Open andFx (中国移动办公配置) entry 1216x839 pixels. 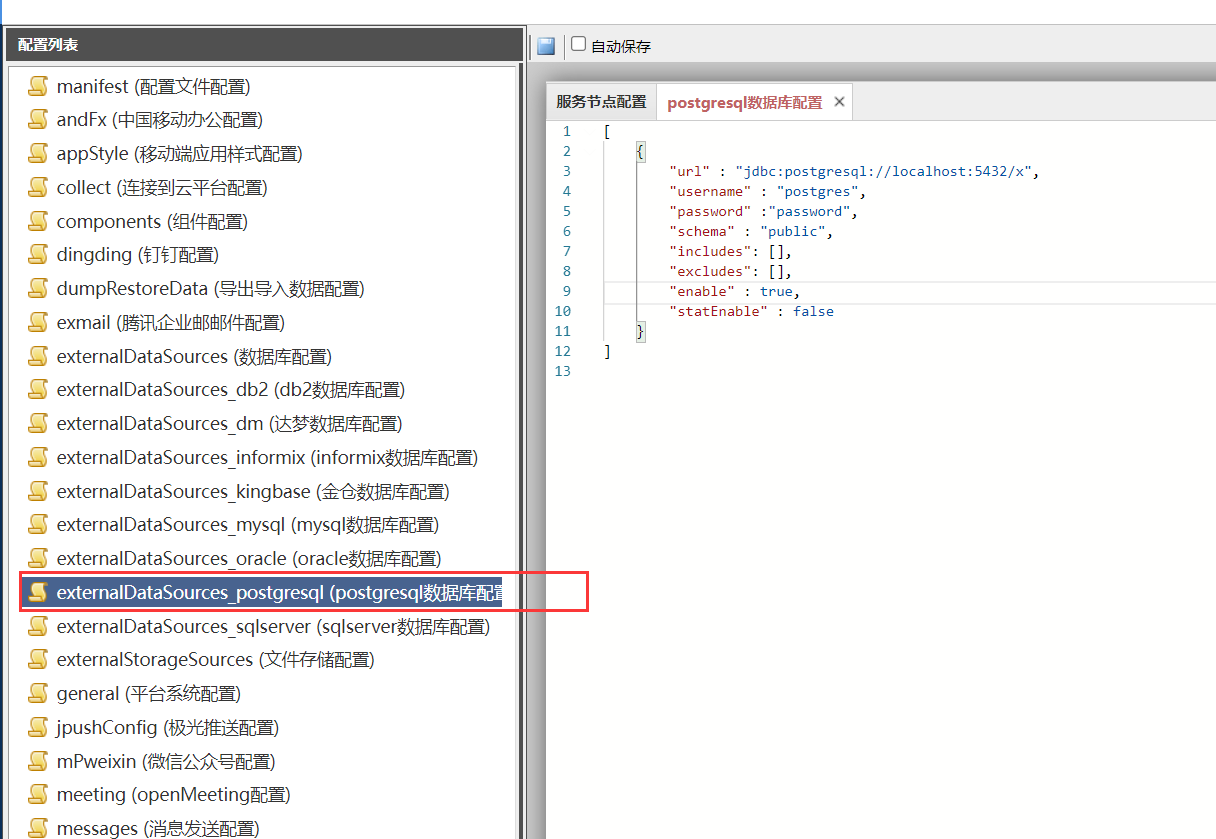coord(159,120)
